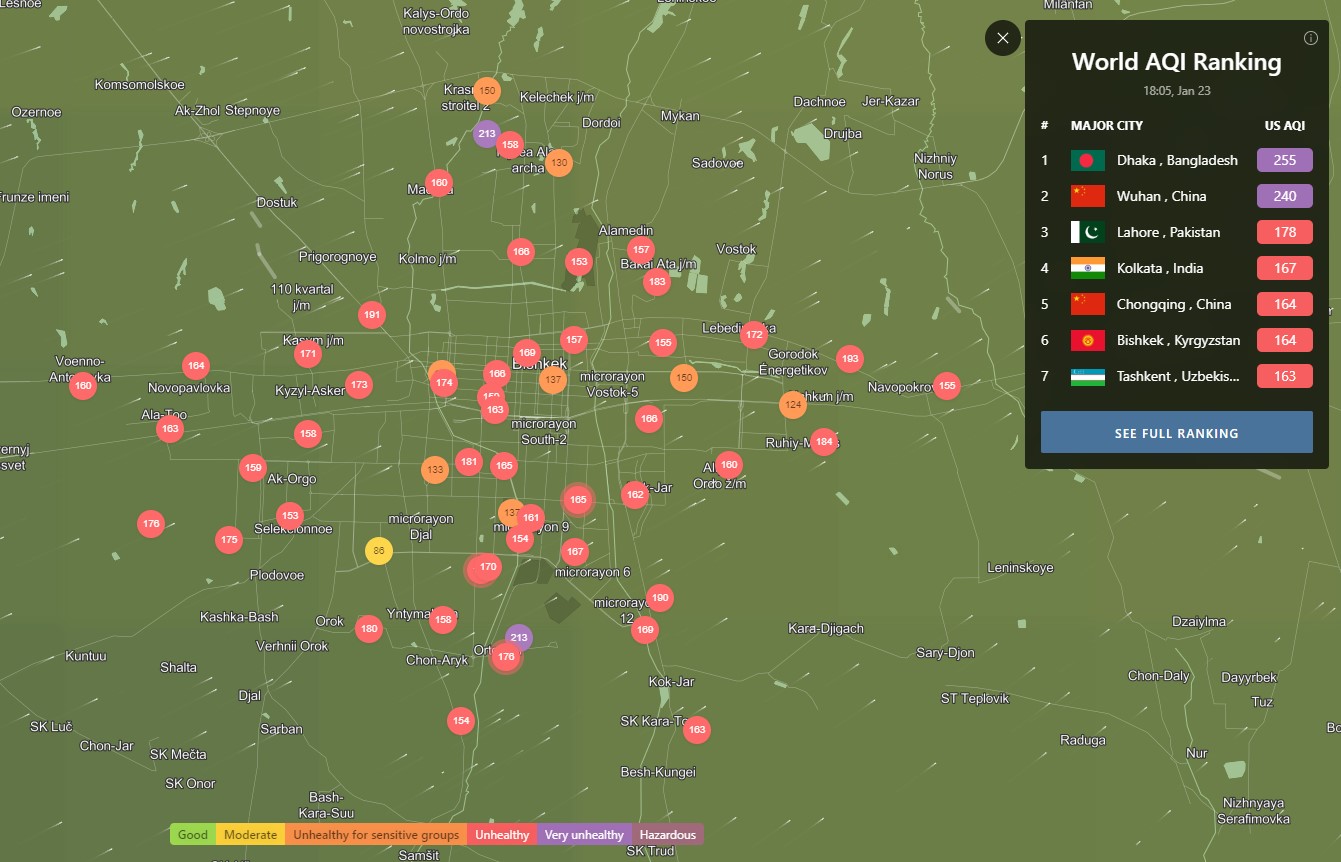Click the Kyrgyzstan flag icon beside Bishkek
The height and width of the screenshot is (862, 1341).
(1087, 340)
